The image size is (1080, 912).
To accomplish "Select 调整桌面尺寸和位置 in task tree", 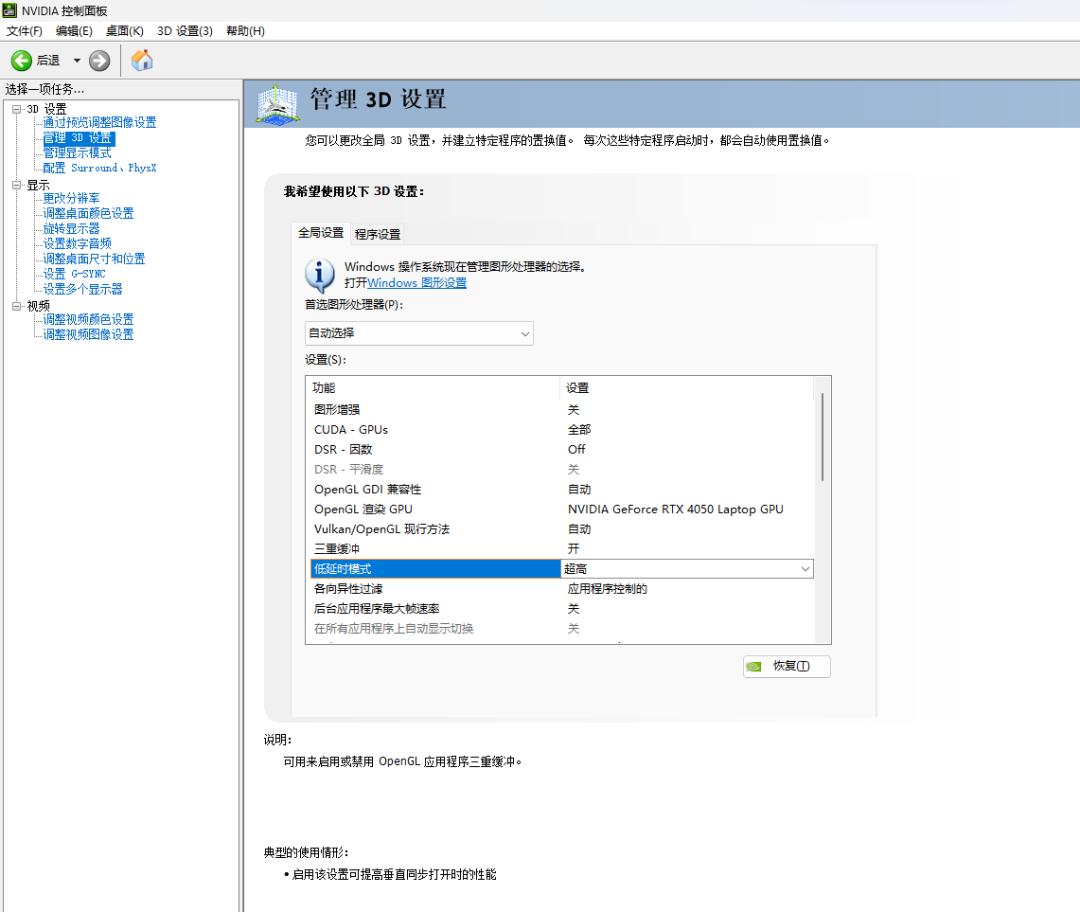I will click(x=94, y=259).
